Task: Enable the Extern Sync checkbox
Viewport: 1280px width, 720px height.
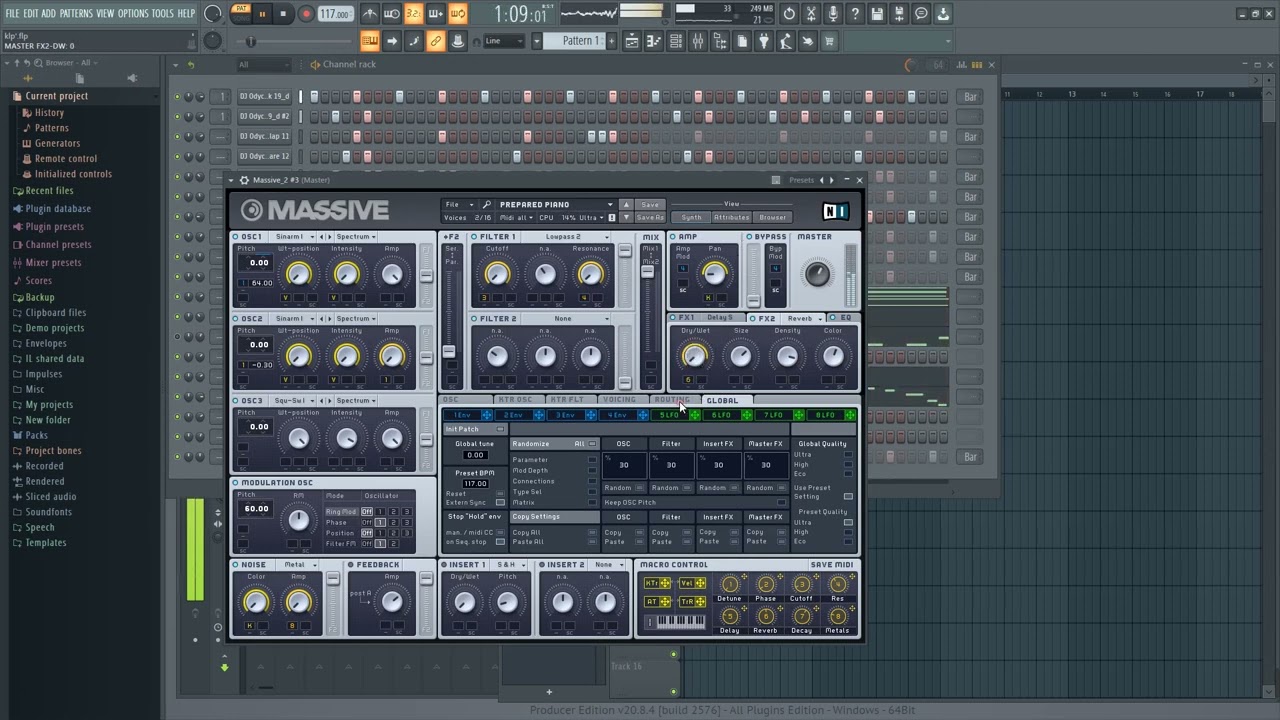Action: tap(501, 503)
